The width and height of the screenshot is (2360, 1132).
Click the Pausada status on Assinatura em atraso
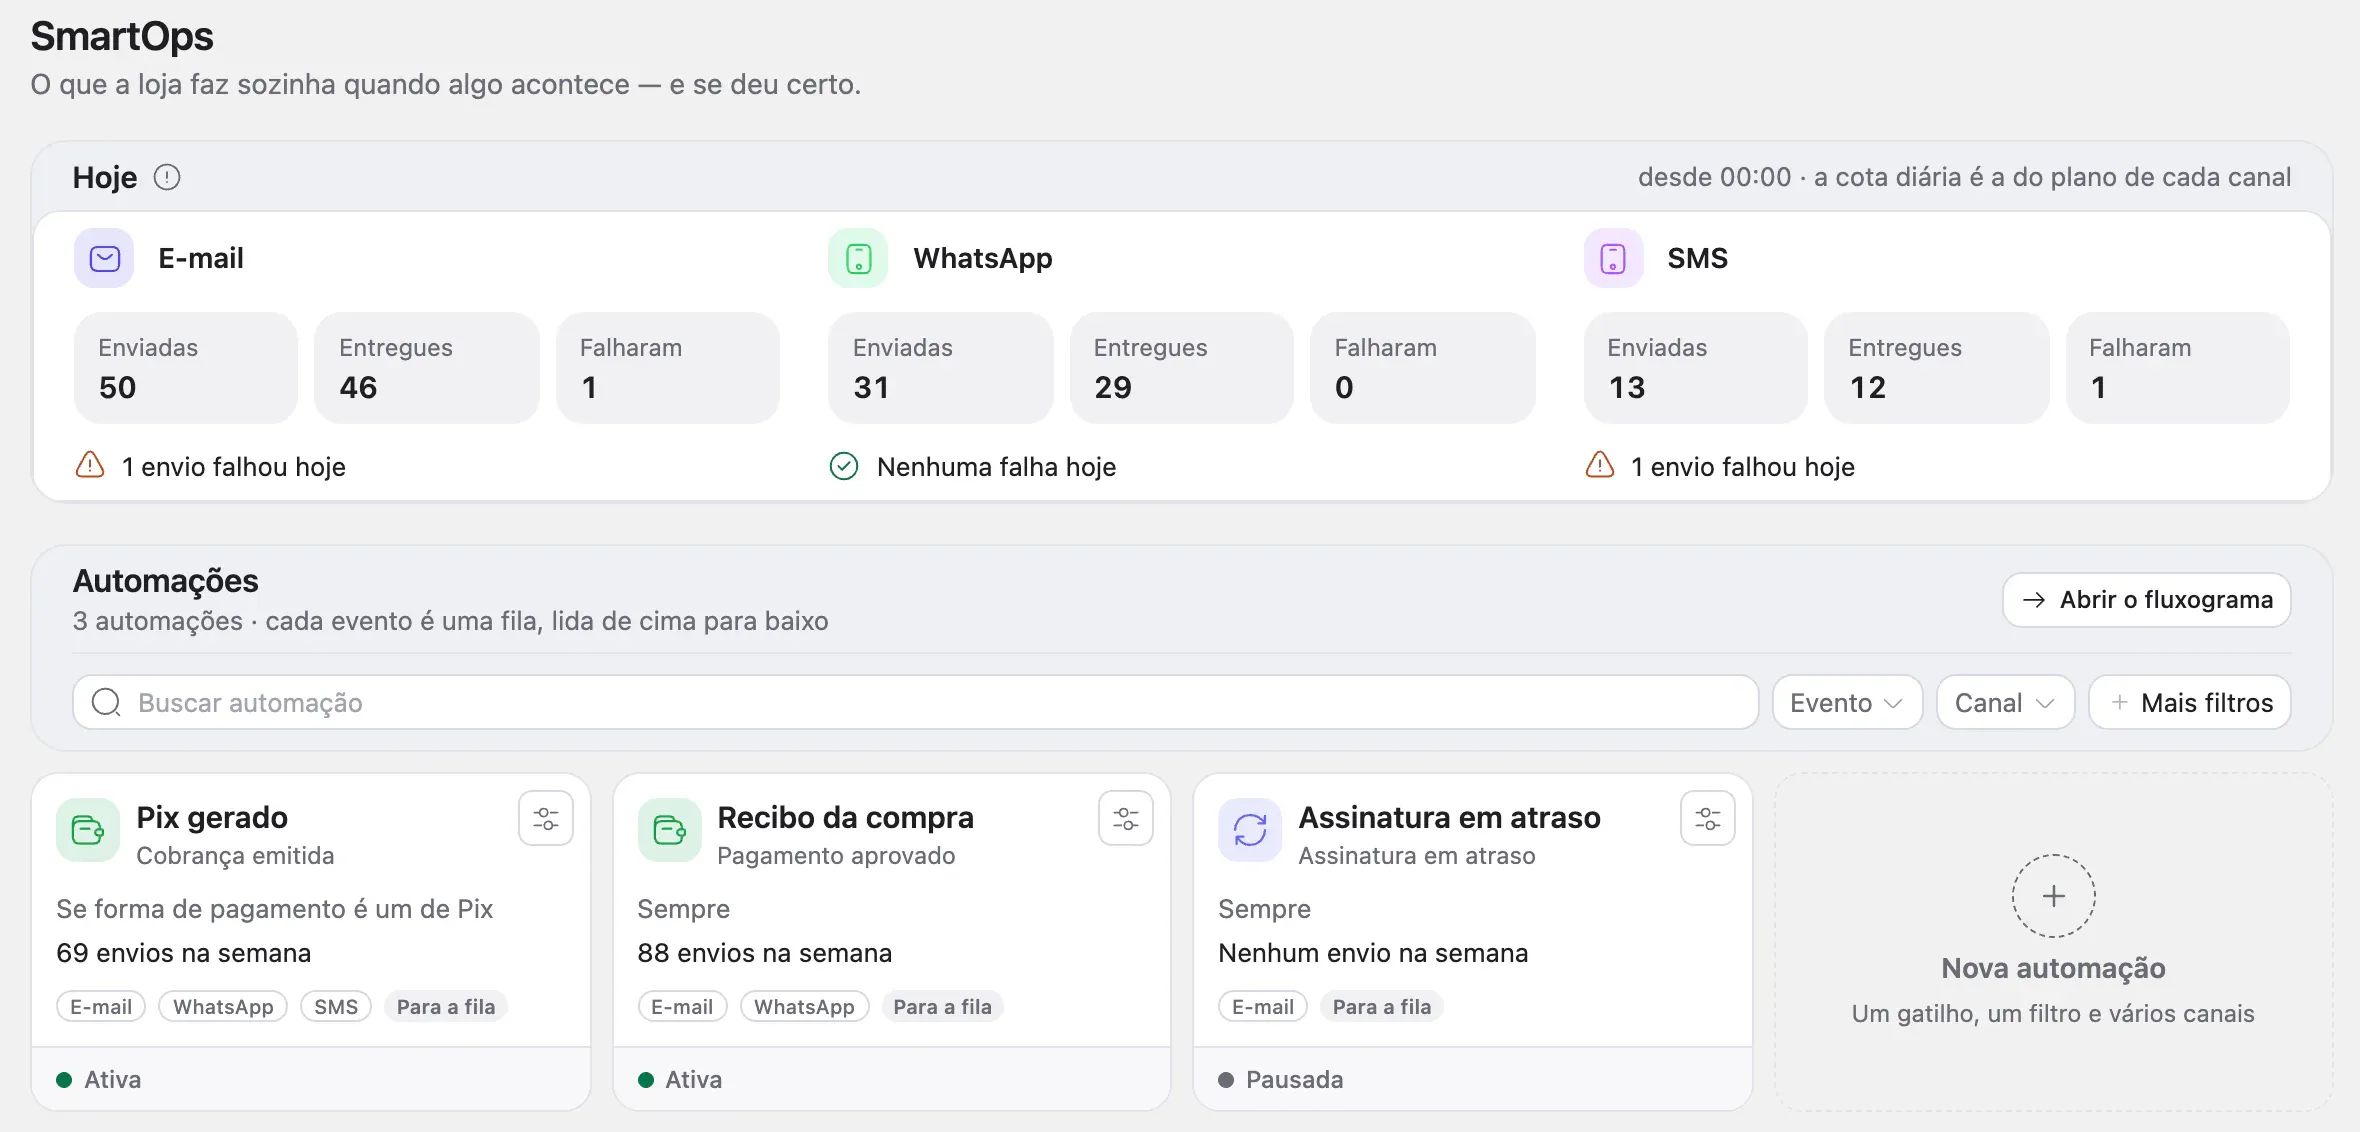point(1281,1080)
